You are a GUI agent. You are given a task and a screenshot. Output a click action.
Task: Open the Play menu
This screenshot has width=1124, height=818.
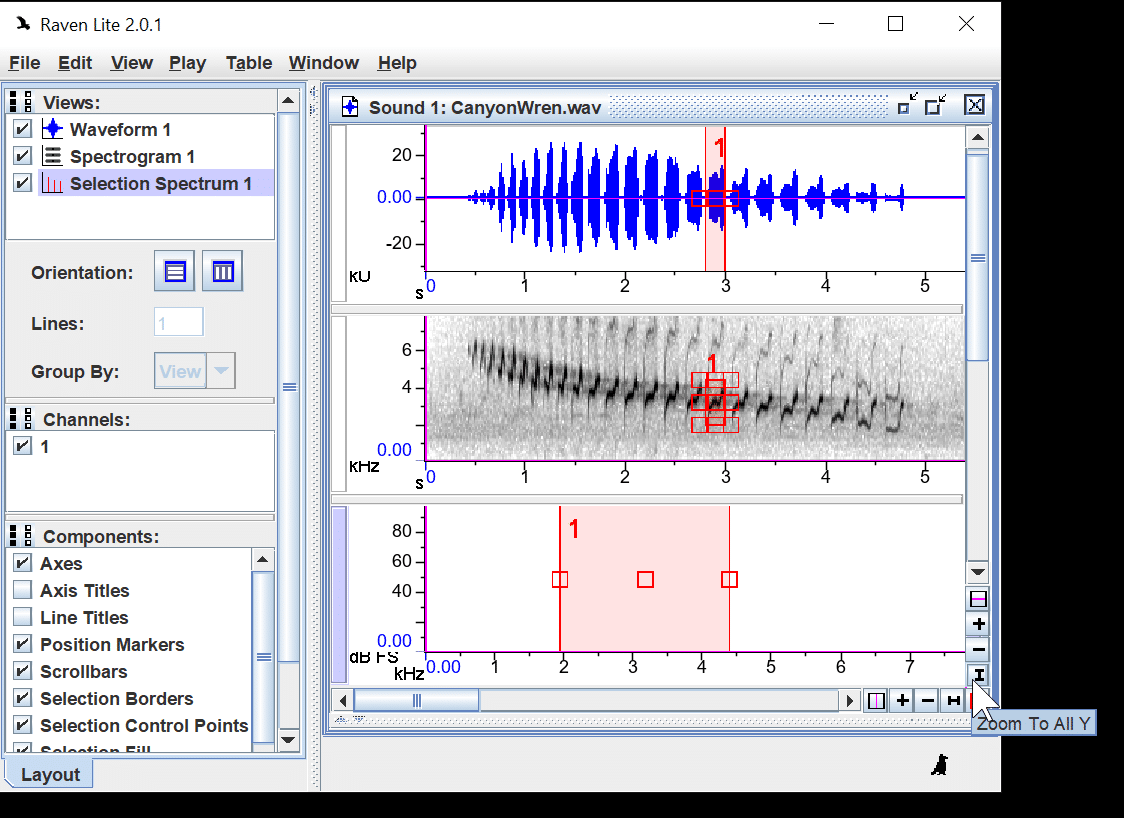187,63
